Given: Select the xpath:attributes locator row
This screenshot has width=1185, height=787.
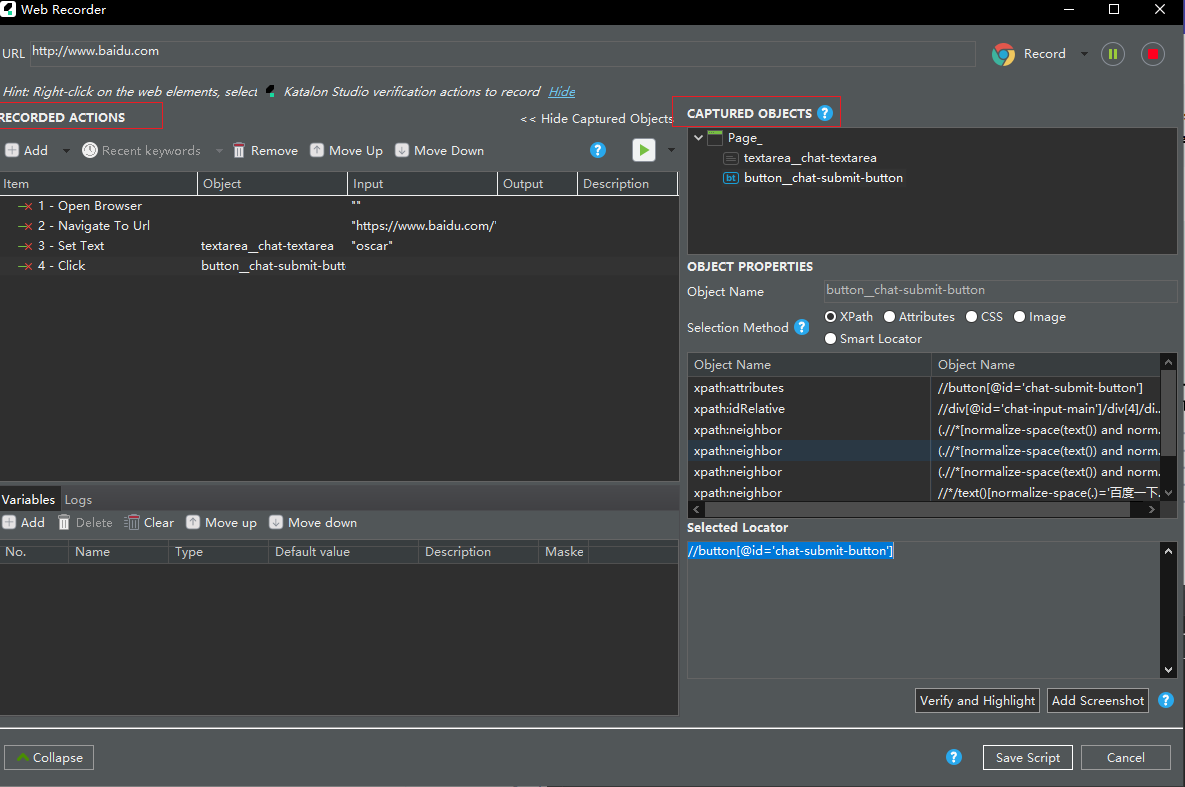Looking at the screenshot, I should [924, 388].
